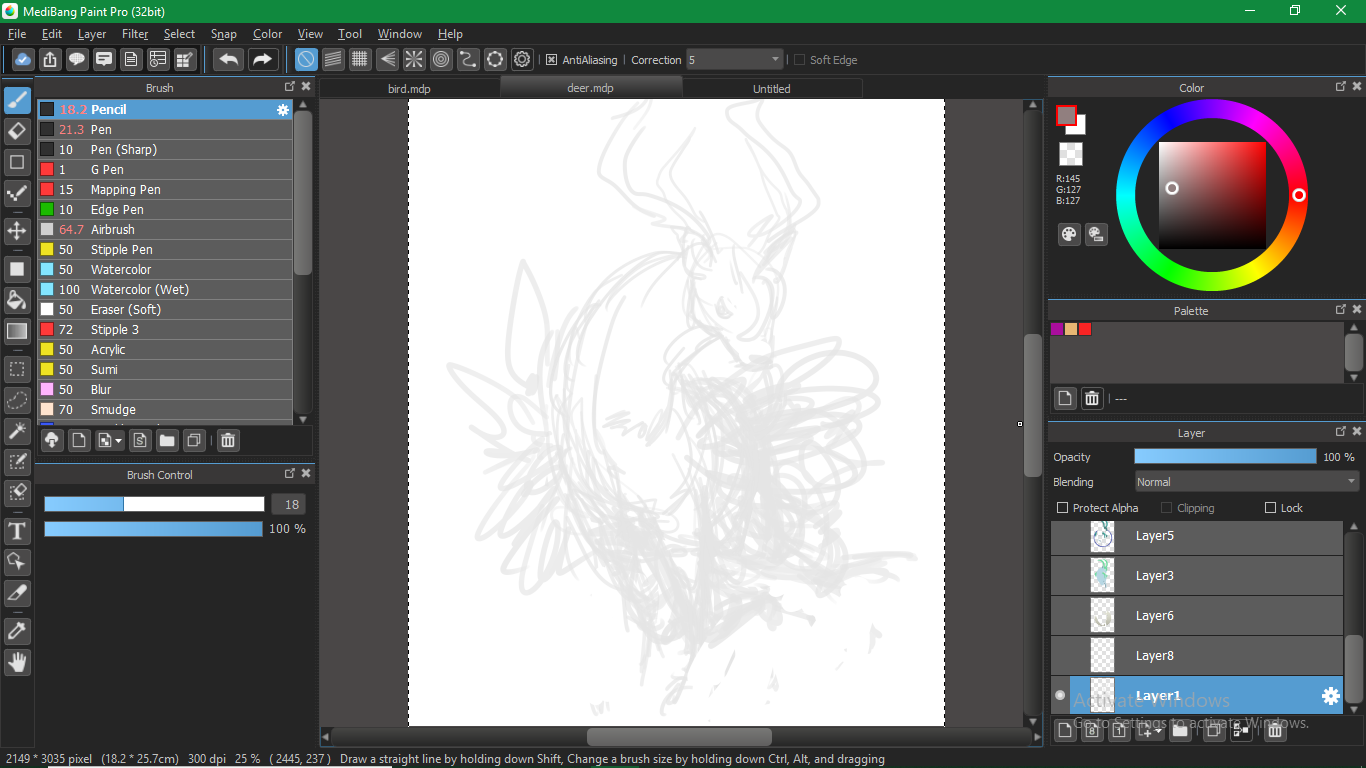Select the Magic Wand tool
Viewport: 1366px width, 768px height.
pyautogui.click(x=17, y=430)
